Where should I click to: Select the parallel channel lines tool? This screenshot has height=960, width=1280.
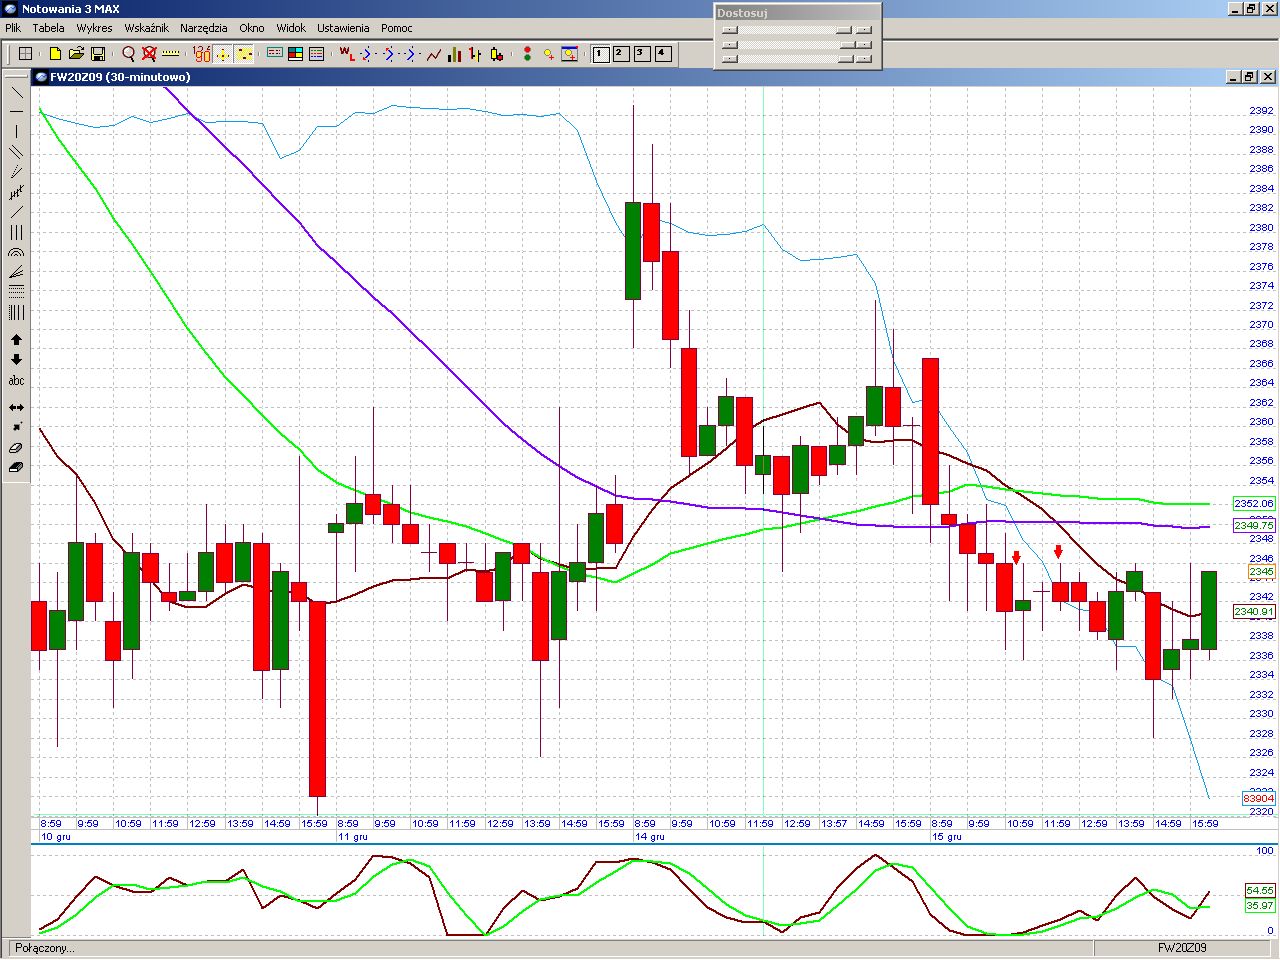[16, 152]
